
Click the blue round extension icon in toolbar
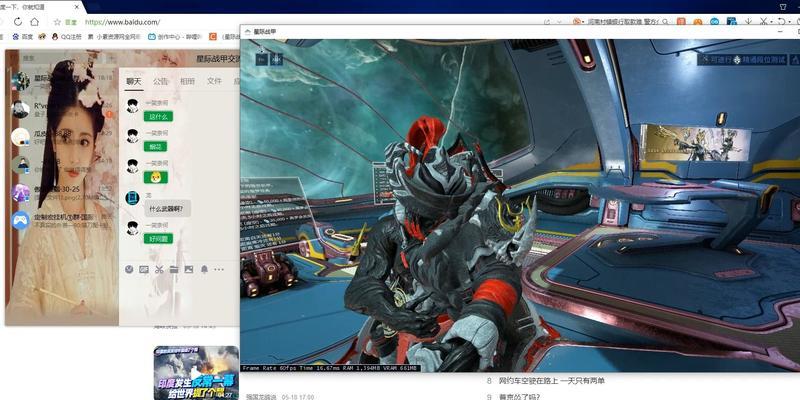click(x=715, y=22)
